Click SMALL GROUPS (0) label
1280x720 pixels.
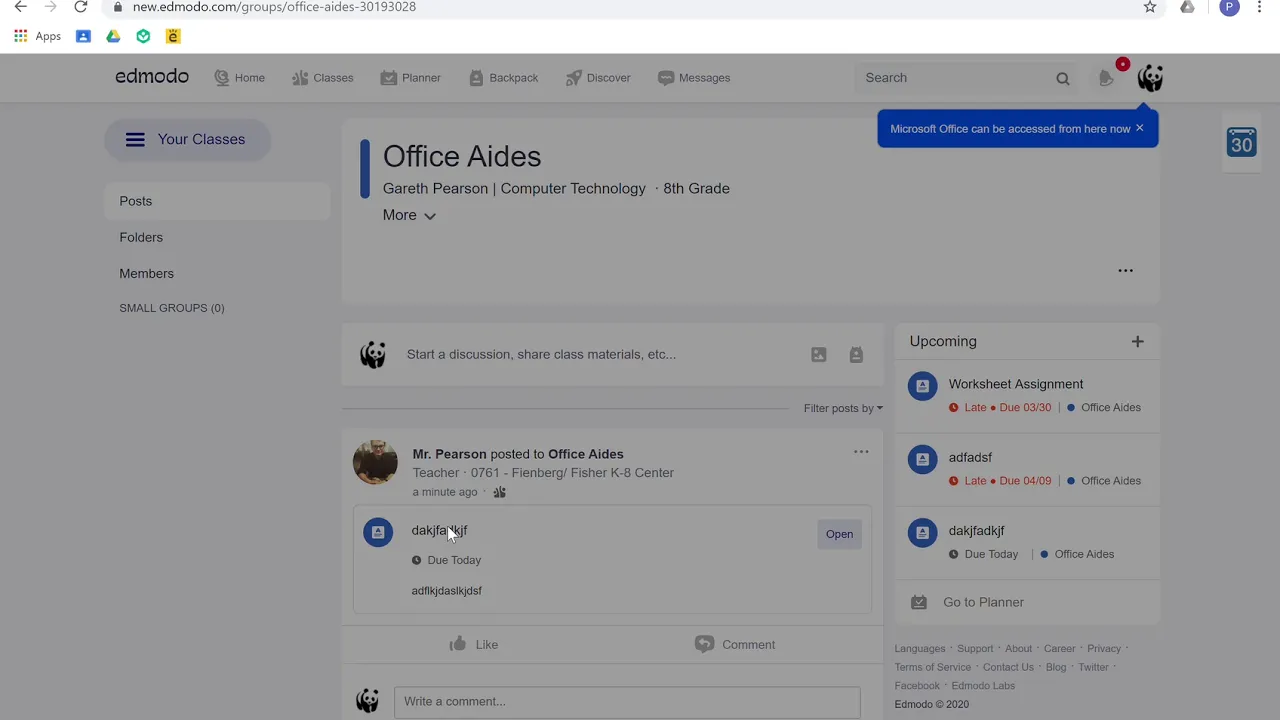pyautogui.click(x=172, y=308)
